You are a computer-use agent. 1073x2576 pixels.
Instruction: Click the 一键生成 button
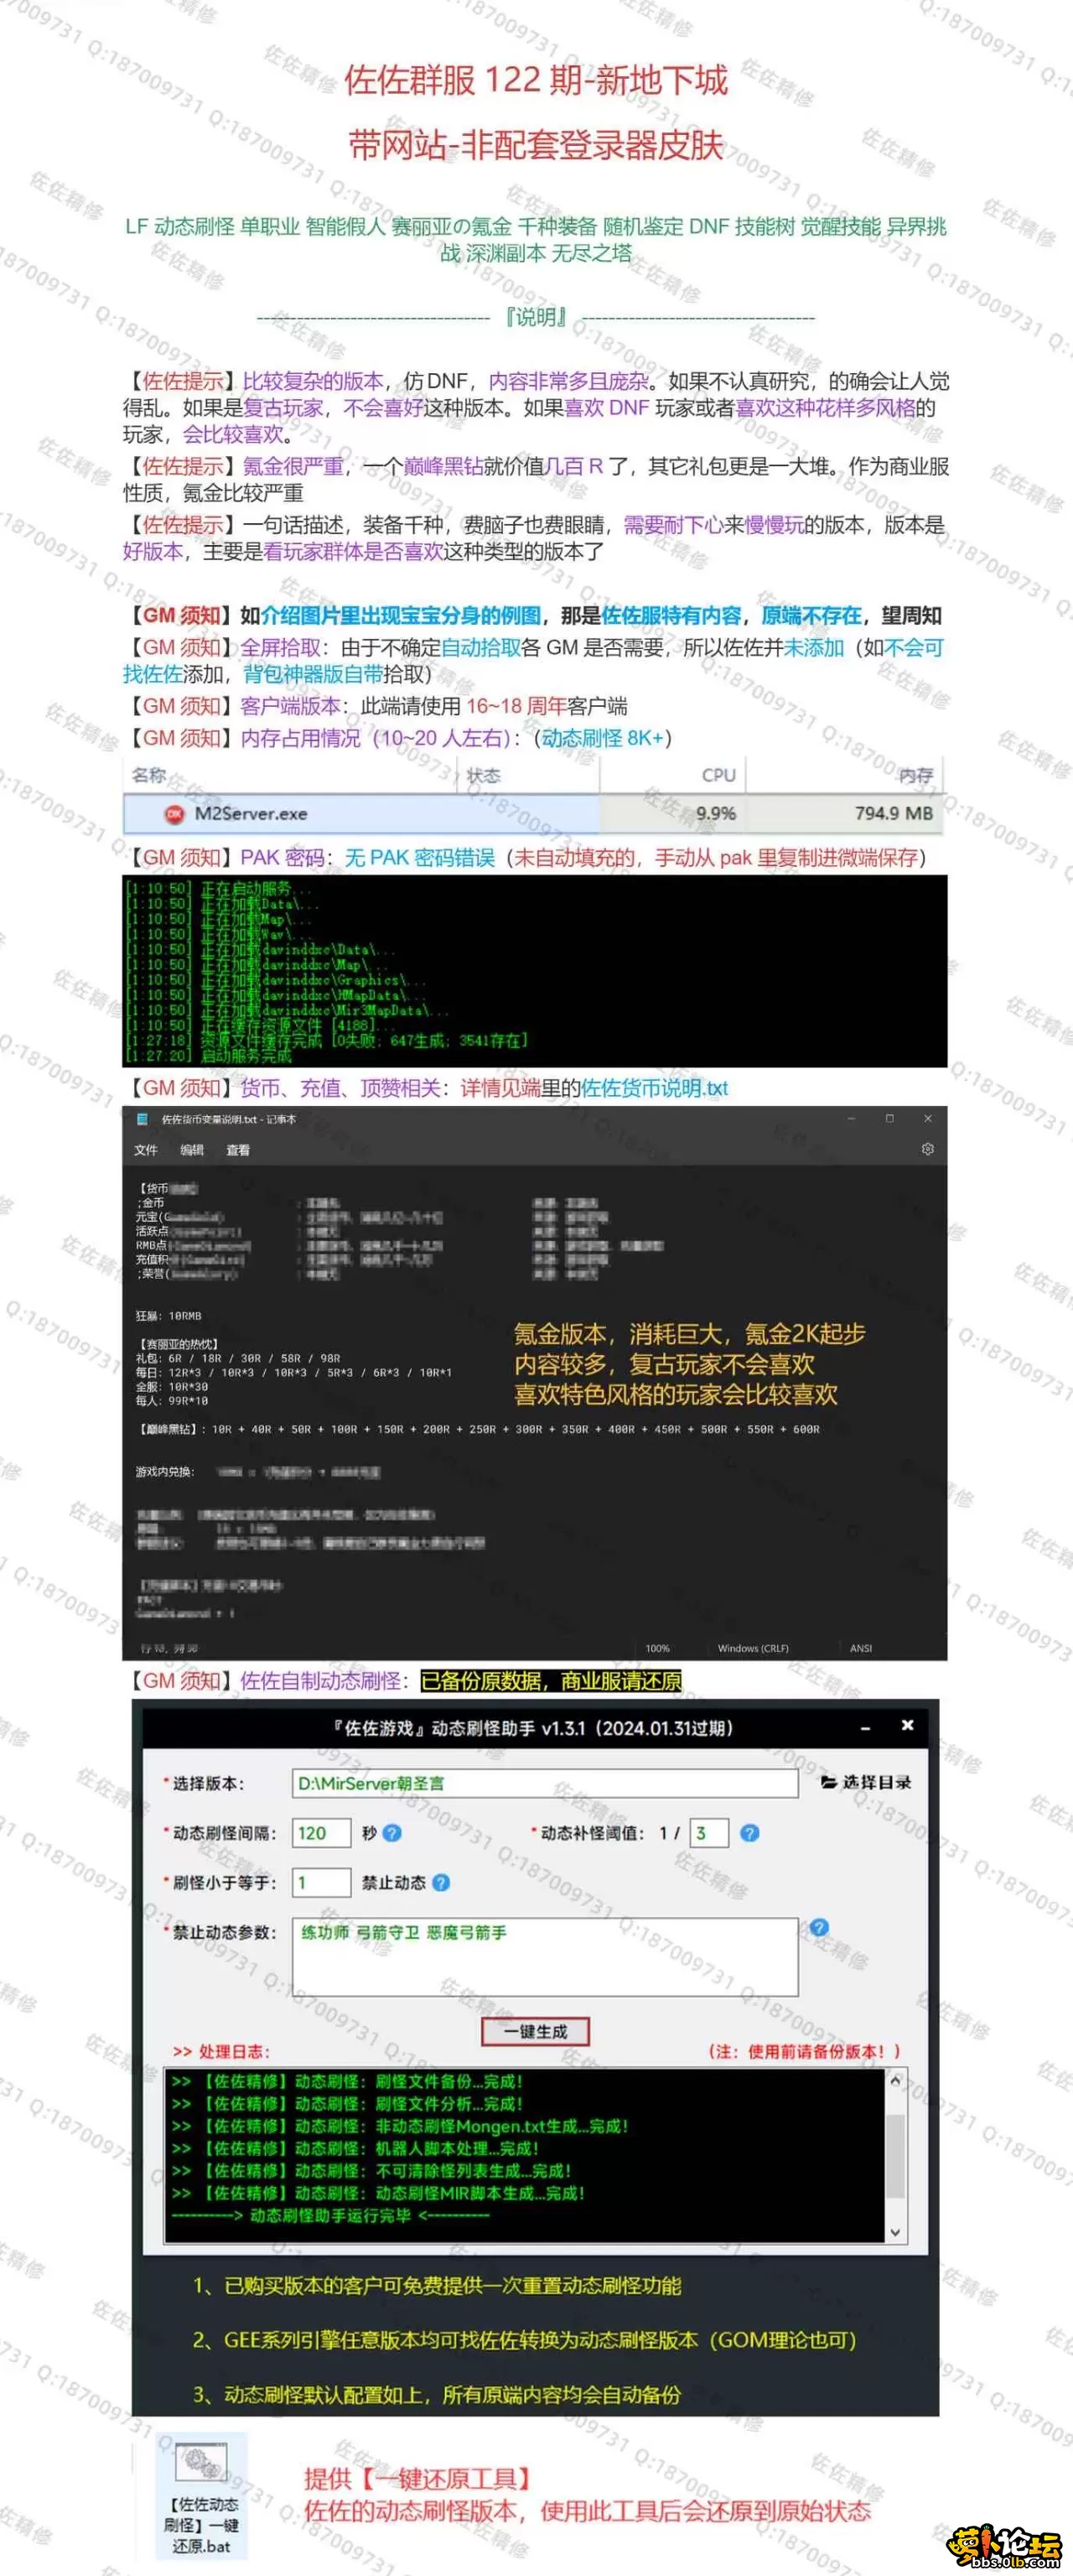click(535, 2031)
